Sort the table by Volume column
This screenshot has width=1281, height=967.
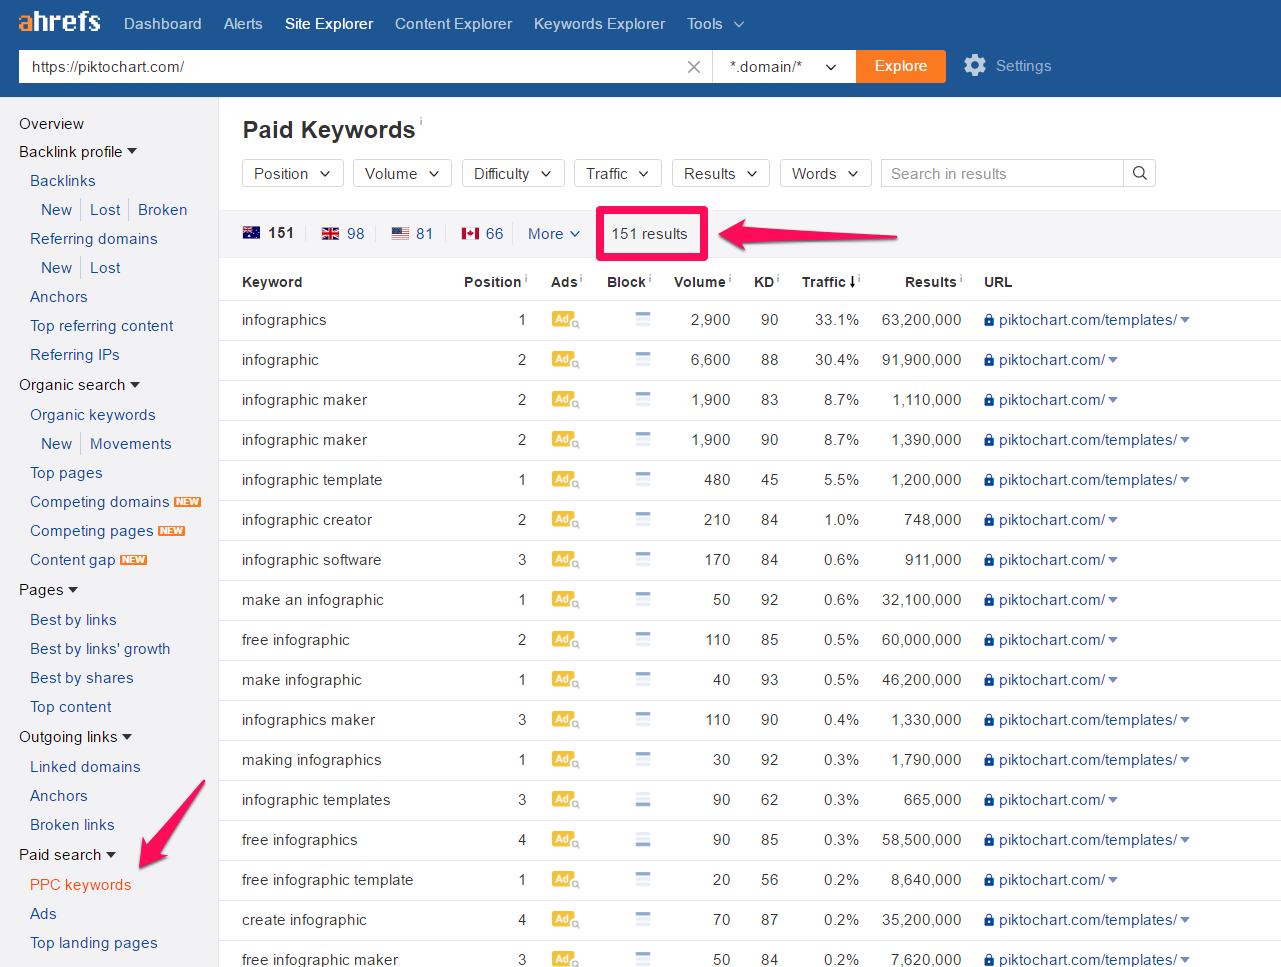[700, 282]
